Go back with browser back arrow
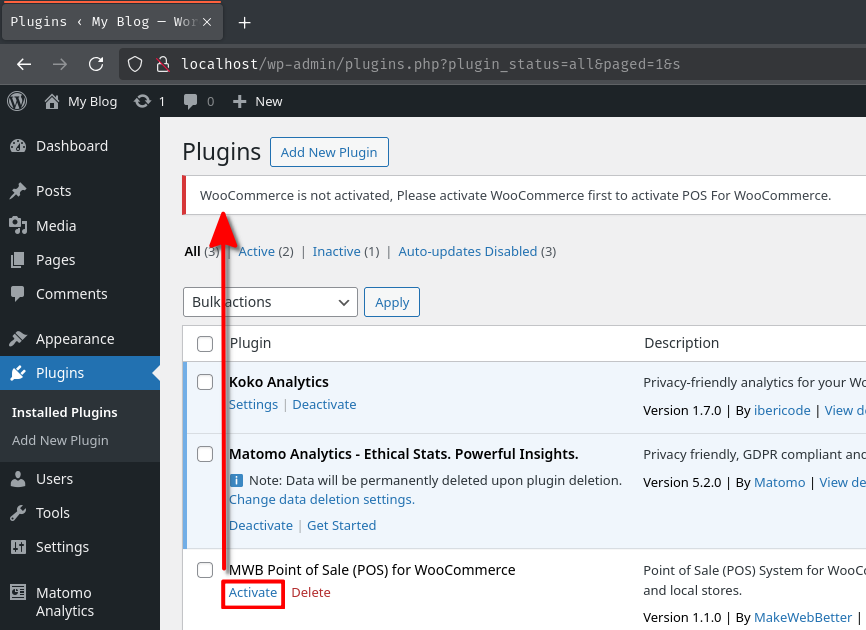The height and width of the screenshot is (630, 866). tap(24, 65)
